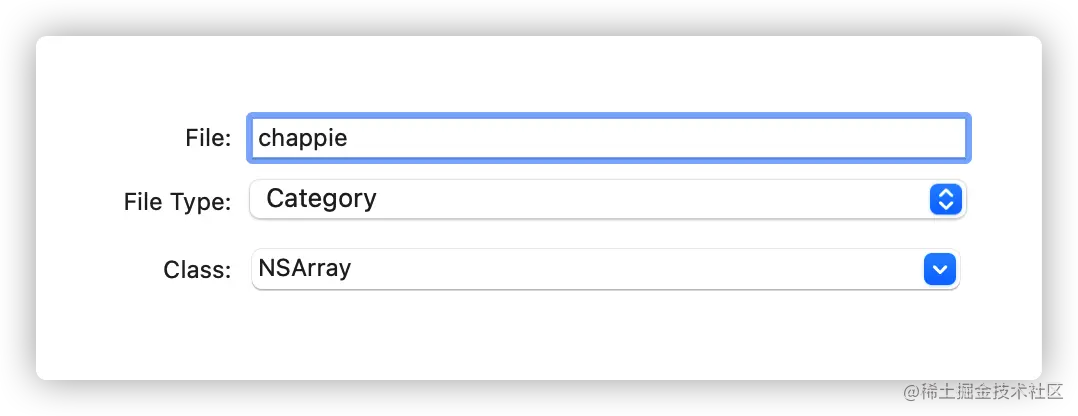Click empty white area below Class row
The width and height of the screenshot is (1078, 416).
point(540,335)
